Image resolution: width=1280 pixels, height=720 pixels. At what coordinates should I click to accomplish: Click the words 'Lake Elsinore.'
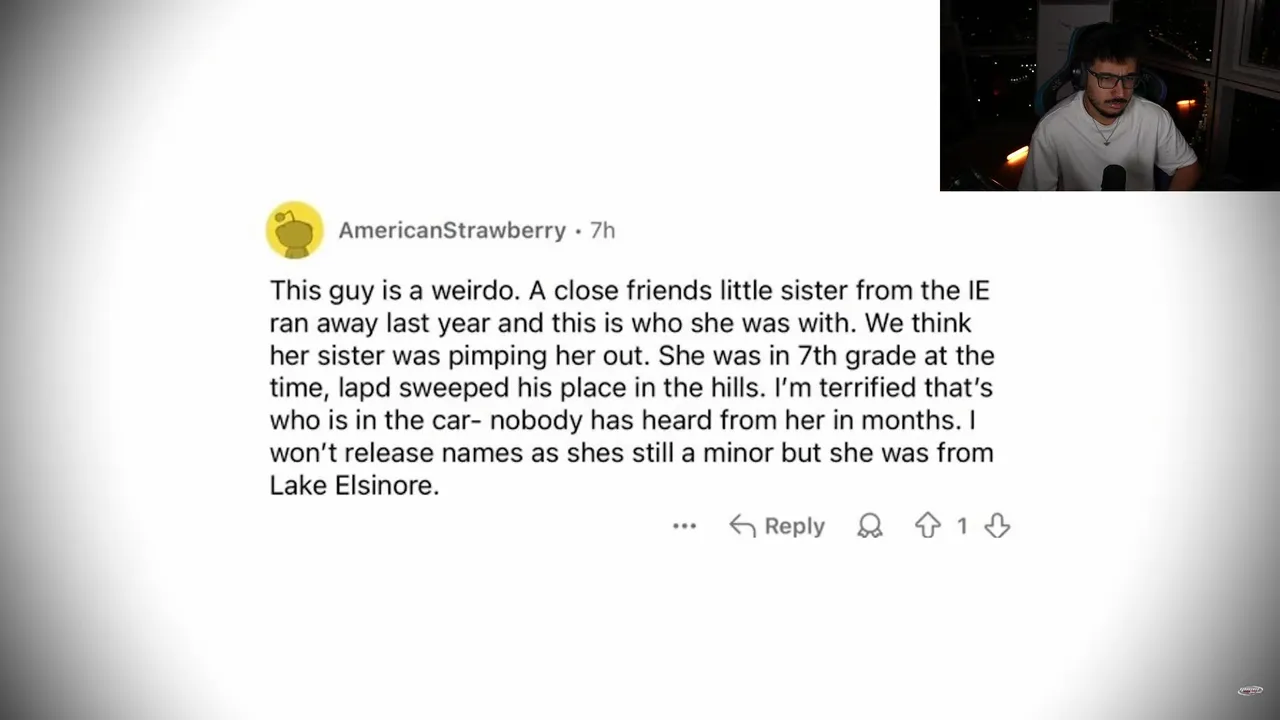[355, 487]
